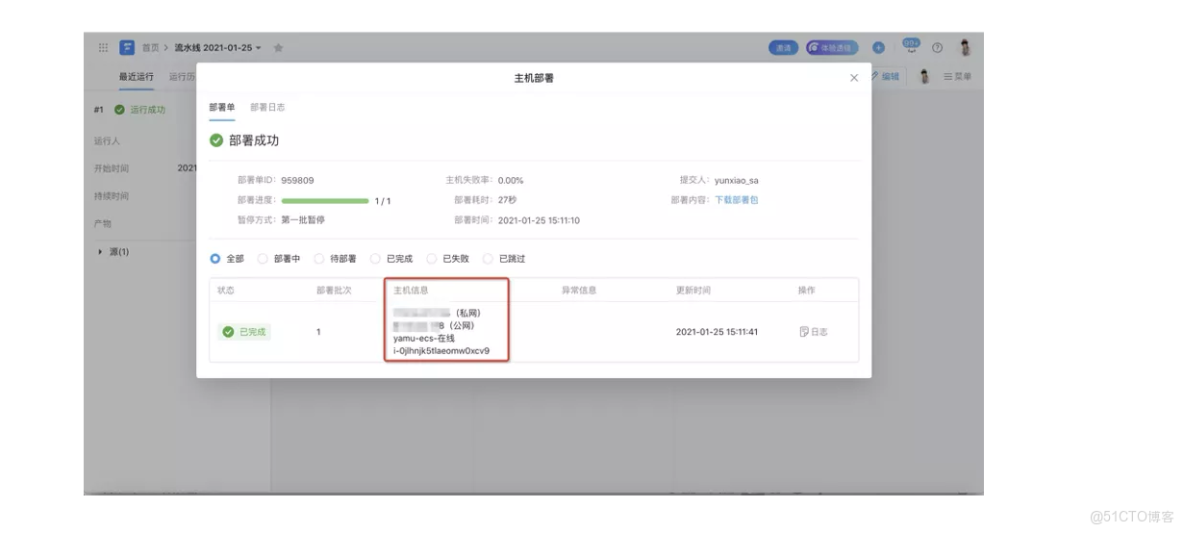Click the 已完成 status badge
Screen dimensions: 1184x533
pyautogui.click(x=244, y=331)
